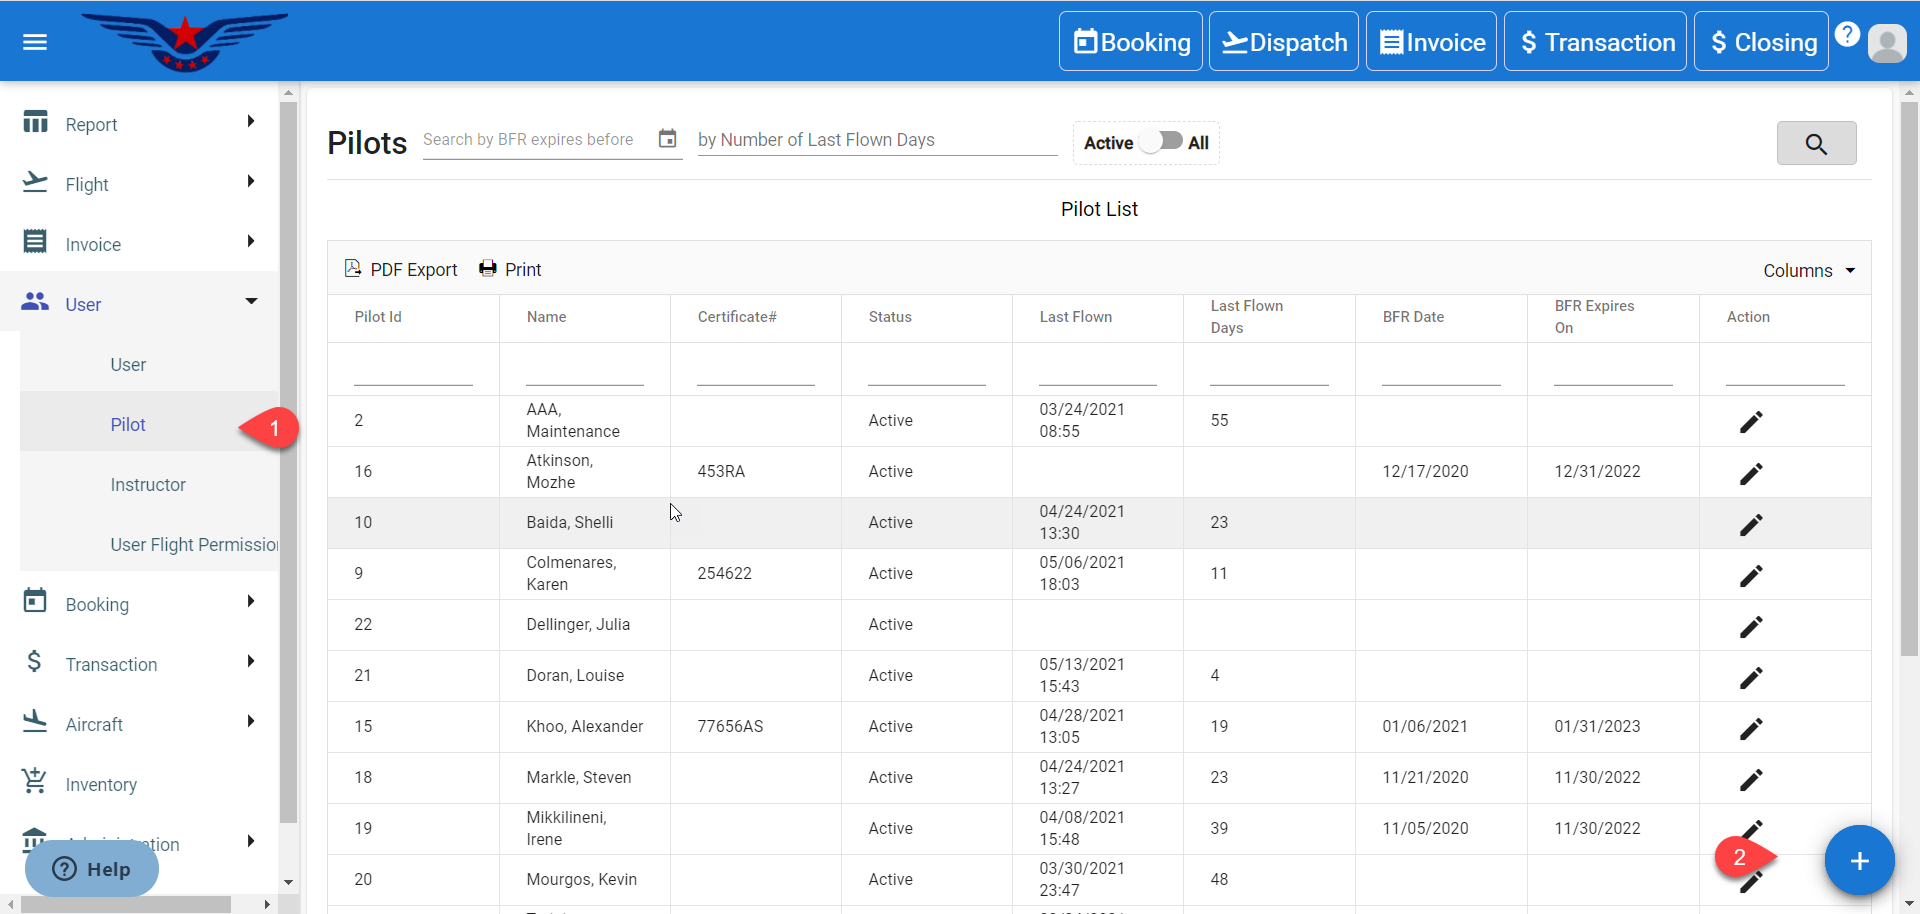Screen dimensions: 1920x914
Task: Click the Dispatch button in header
Action: click(1283, 42)
